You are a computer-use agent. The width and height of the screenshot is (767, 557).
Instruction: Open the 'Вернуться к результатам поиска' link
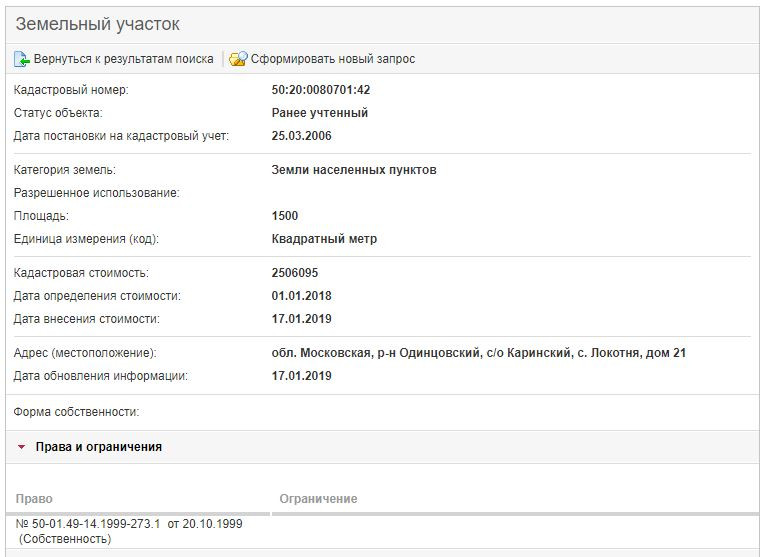(123, 59)
